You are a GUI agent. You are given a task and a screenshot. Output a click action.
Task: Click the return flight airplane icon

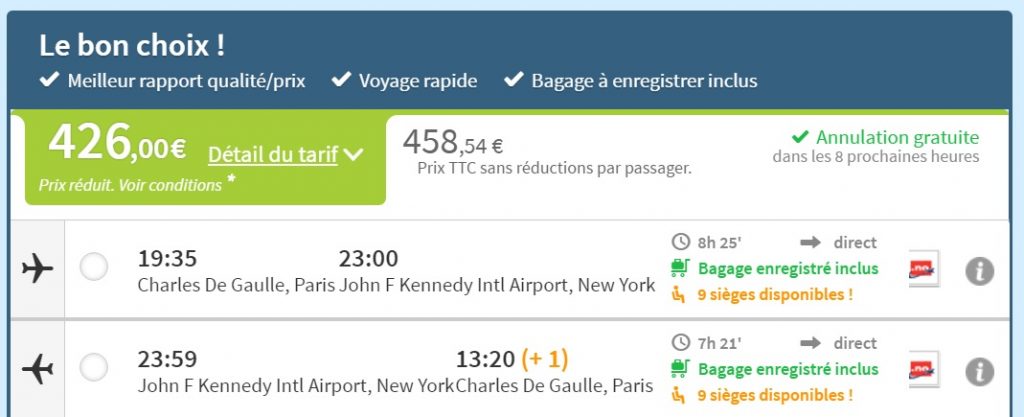37,369
